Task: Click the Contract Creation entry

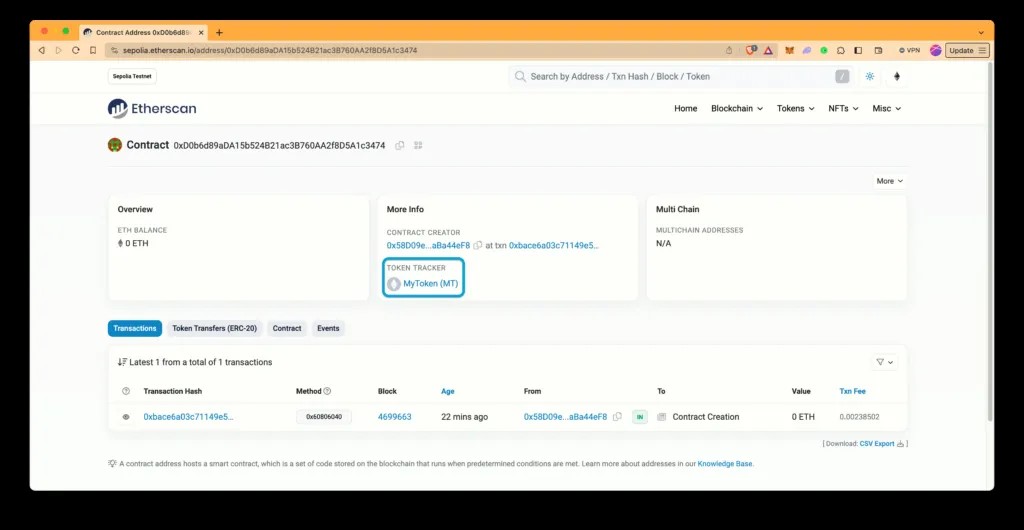Action: (705, 416)
